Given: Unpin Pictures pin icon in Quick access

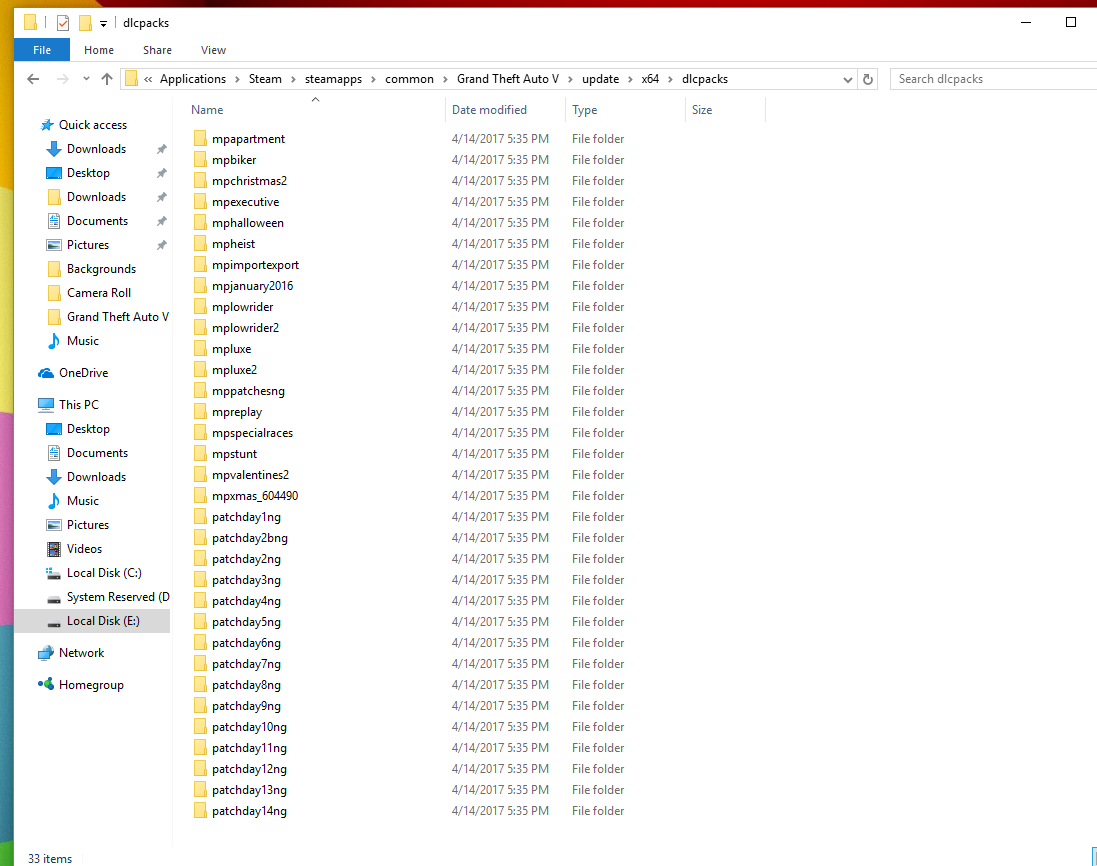Looking at the screenshot, I should pyautogui.click(x=162, y=245).
